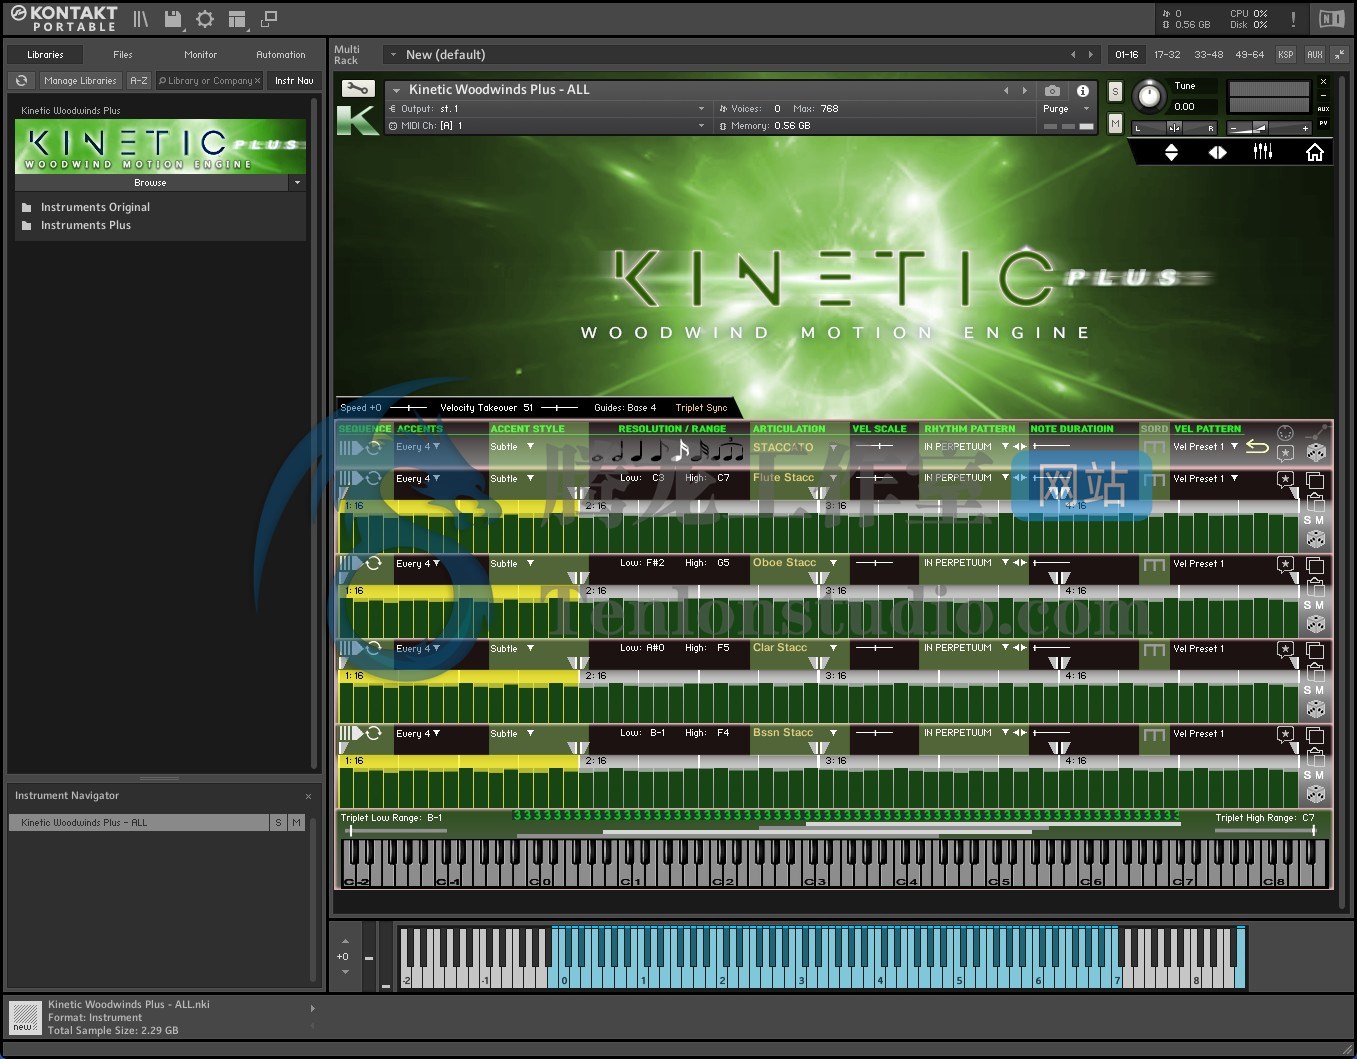This screenshot has width=1357, height=1059.
Task: Toggle S solo in Instrument Navigator
Action: [x=278, y=823]
